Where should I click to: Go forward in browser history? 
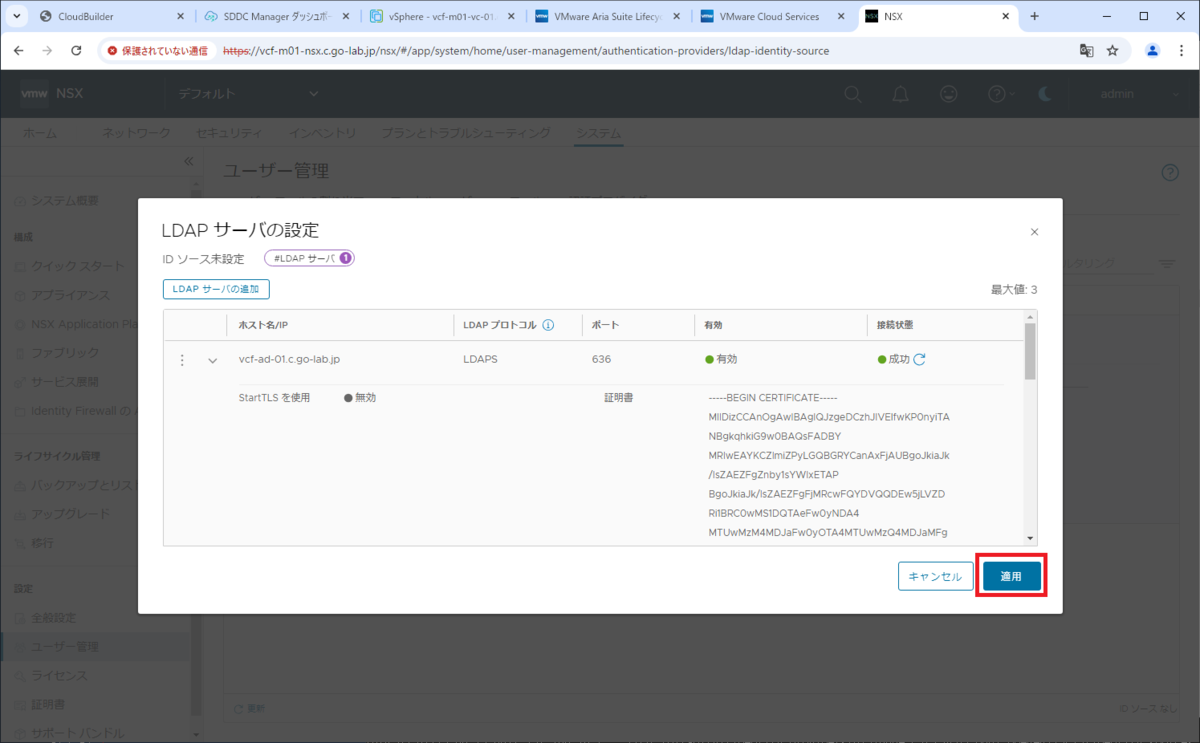coord(47,50)
